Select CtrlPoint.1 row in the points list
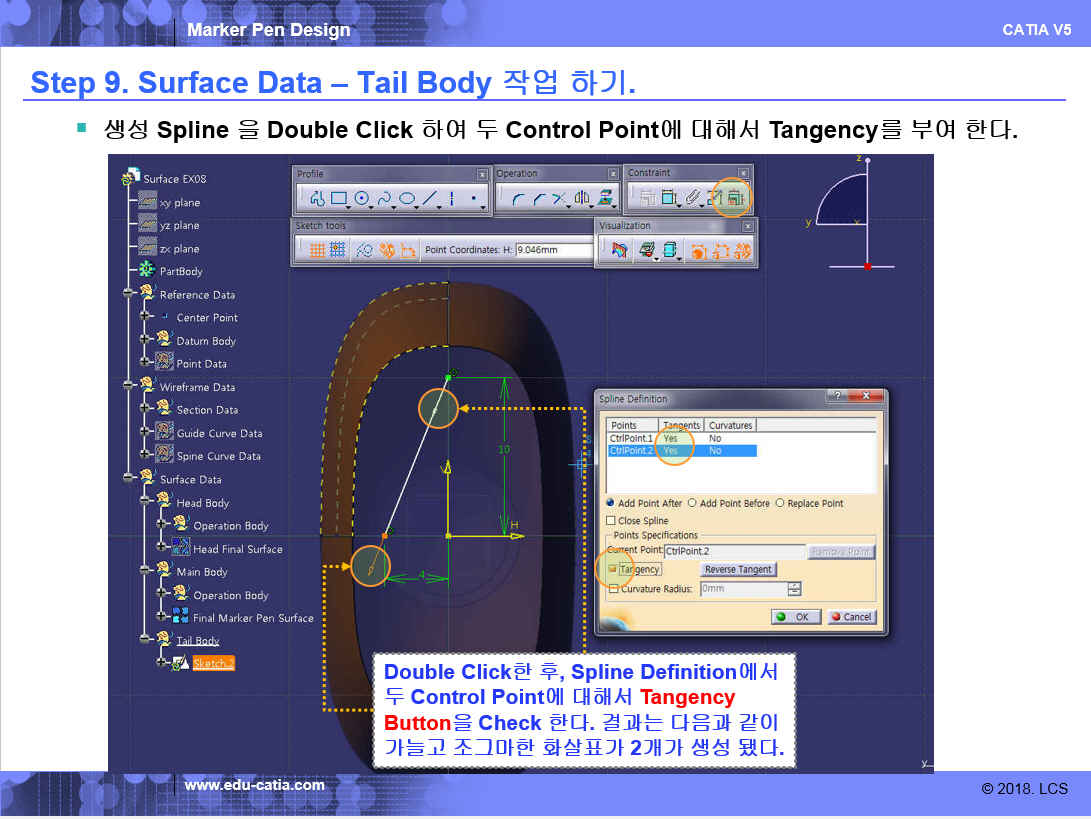Image resolution: width=1091 pixels, height=819 pixels. [x=631, y=438]
